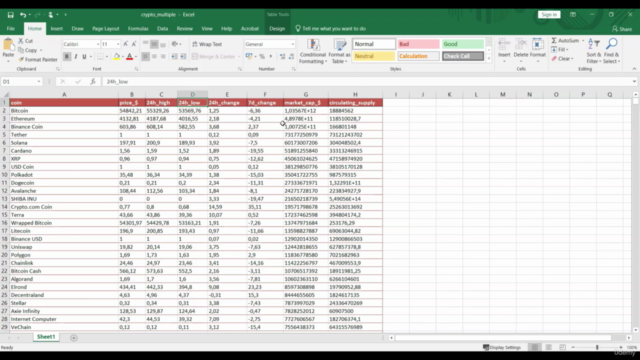This screenshot has width=640, height=360.
Task: Click the Increase Decimal icon
Action: coord(282,56)
